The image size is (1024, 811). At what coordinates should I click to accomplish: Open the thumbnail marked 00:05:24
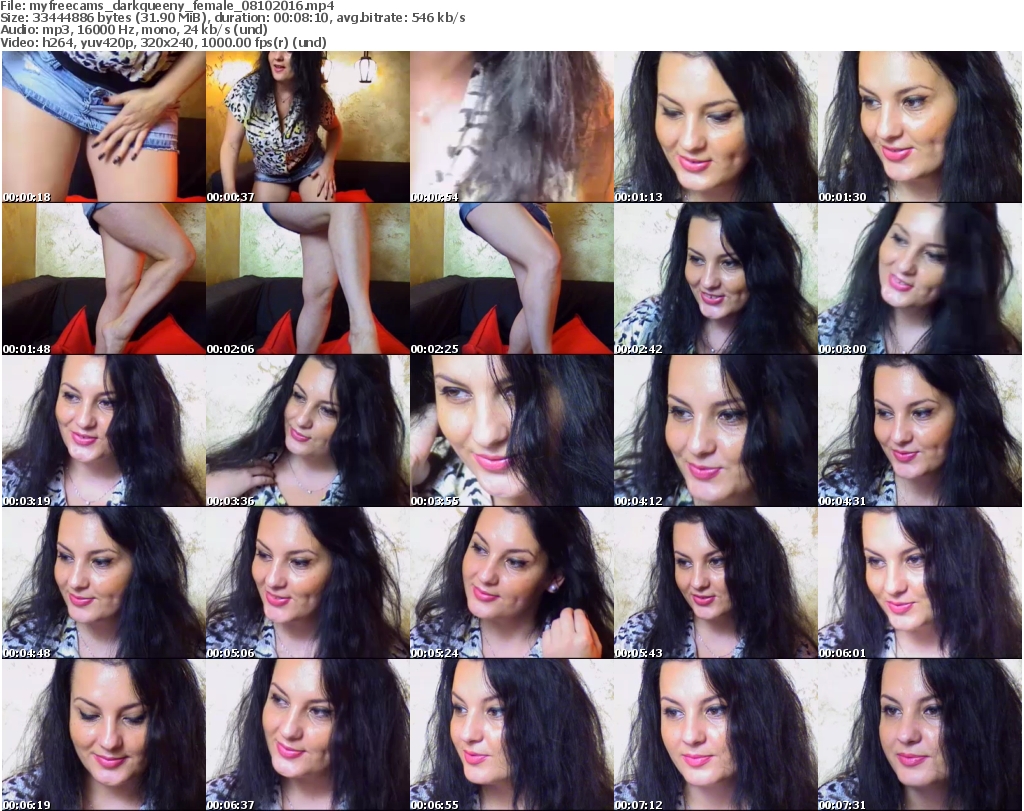click(x=511, y=583)
